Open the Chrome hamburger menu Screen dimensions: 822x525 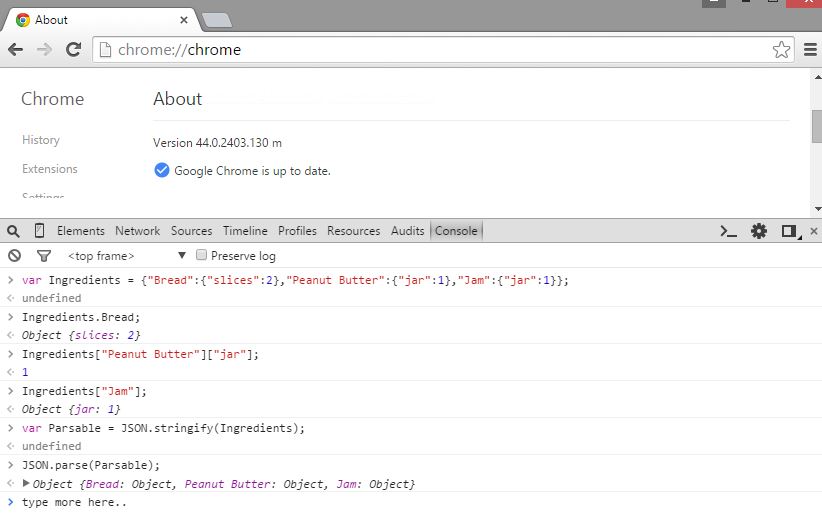(x=810, y=50)
